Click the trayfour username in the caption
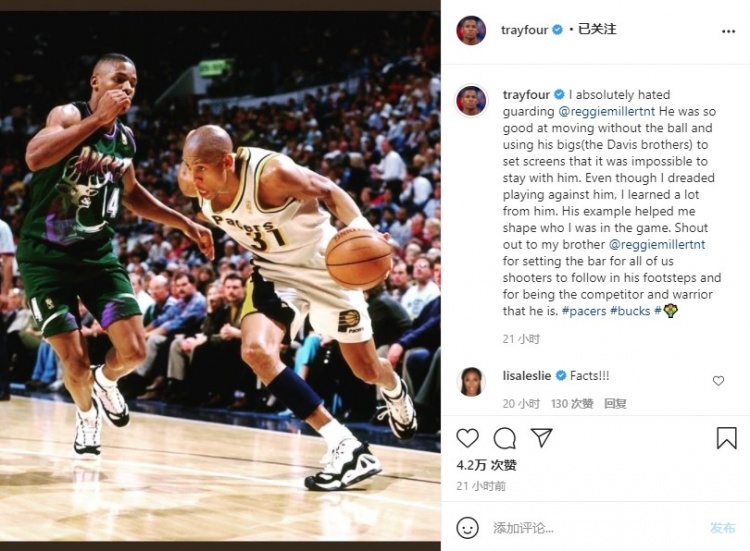The height and width of the screenshot is (551, 750). pos(526,95)
